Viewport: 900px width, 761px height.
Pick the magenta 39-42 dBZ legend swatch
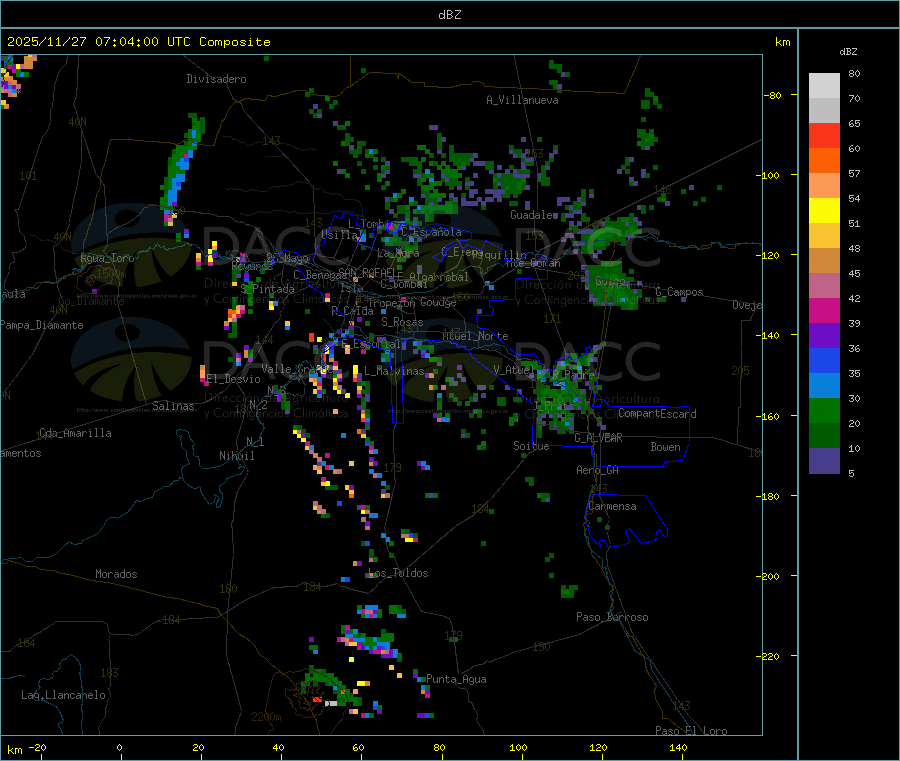(824, 310)
